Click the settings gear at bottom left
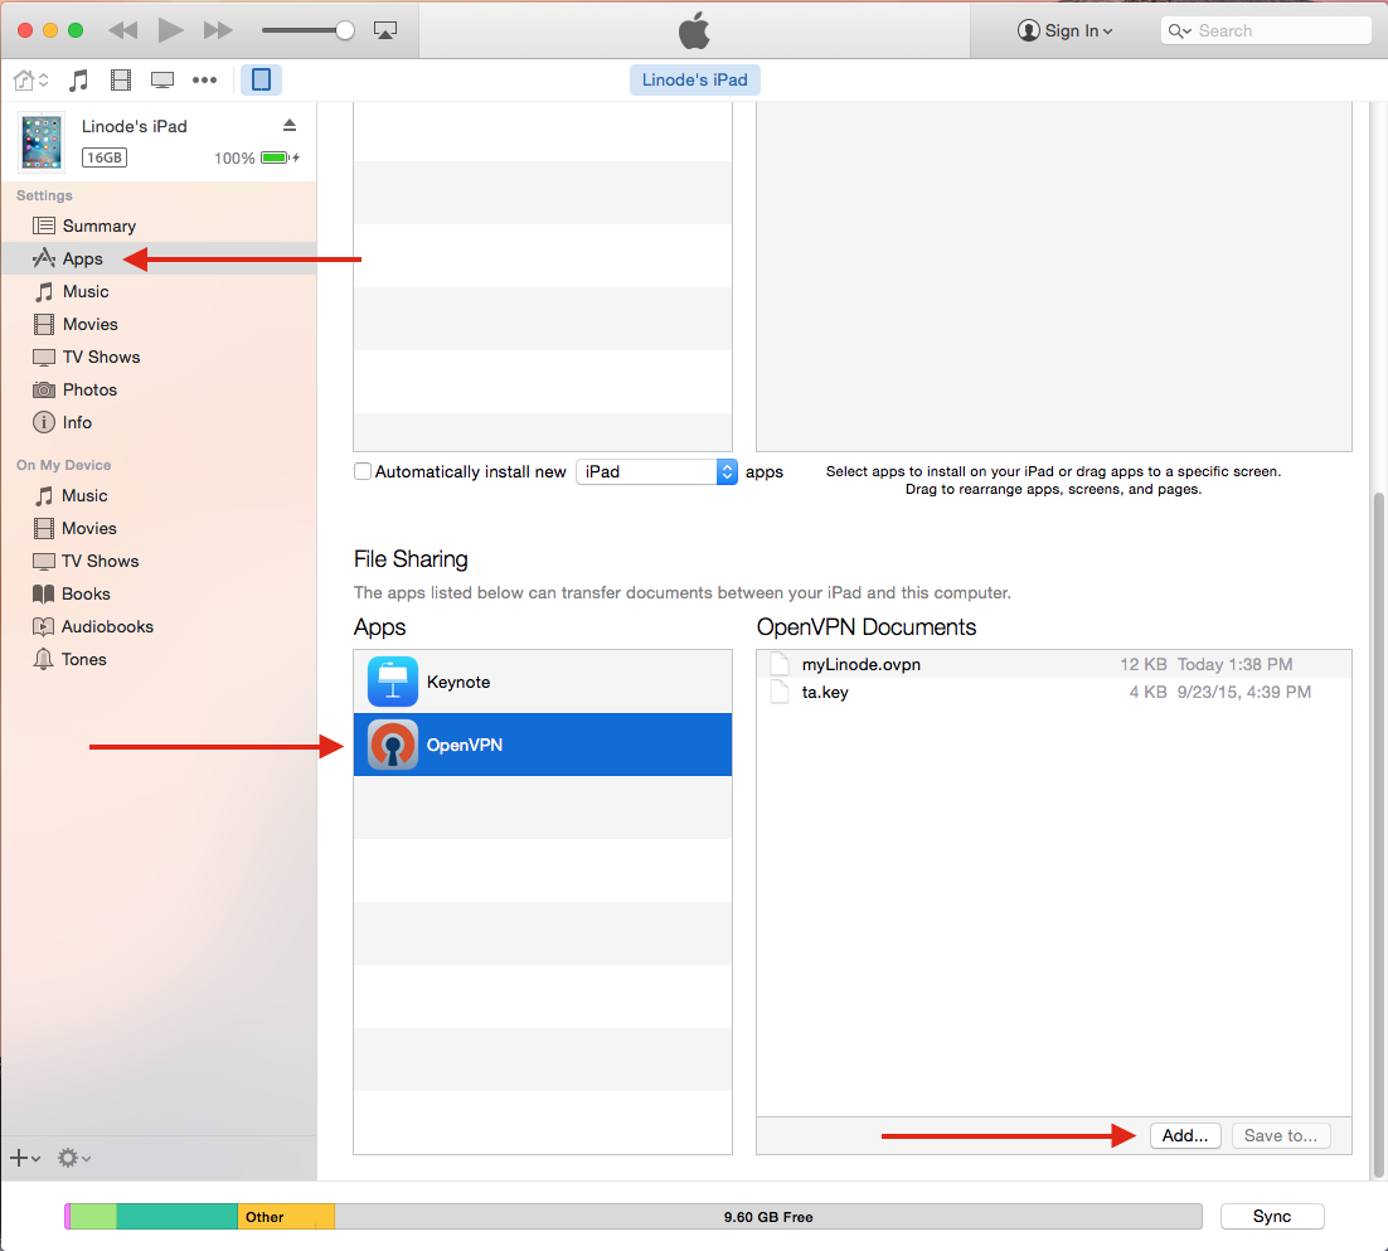 [x=68, y=1157]
